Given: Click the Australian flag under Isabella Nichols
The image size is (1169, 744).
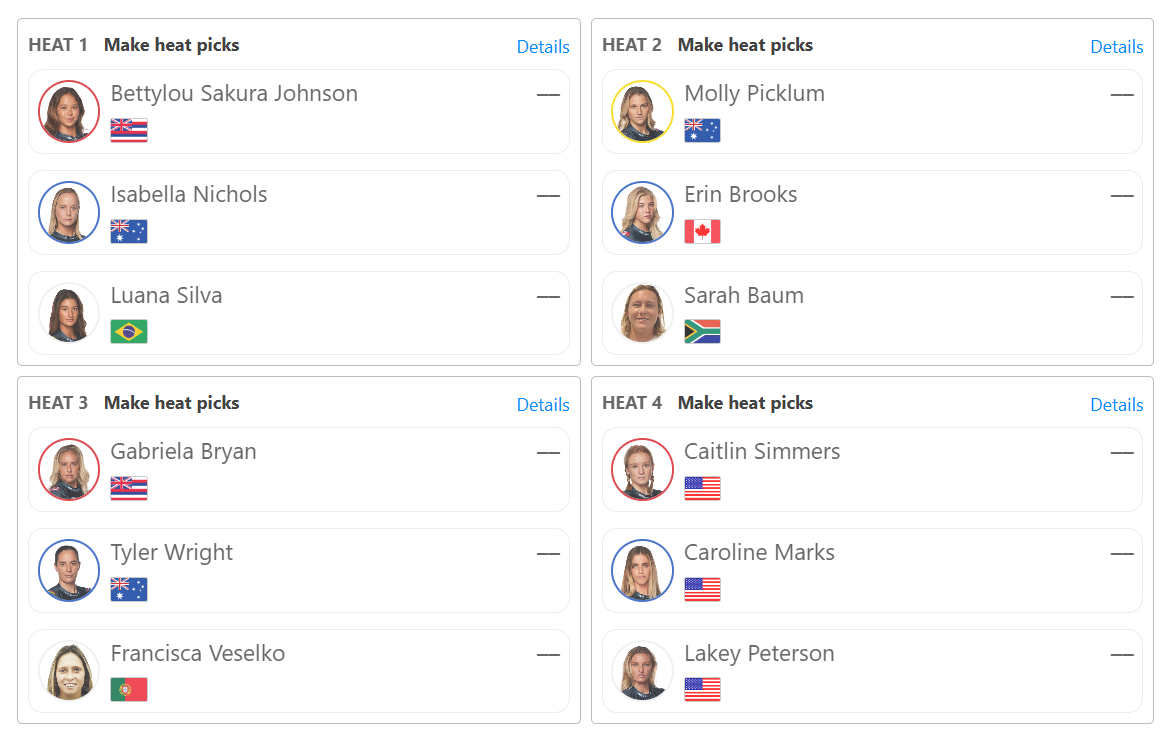Looking at the screenshot, I should click(x=129, y=232).
